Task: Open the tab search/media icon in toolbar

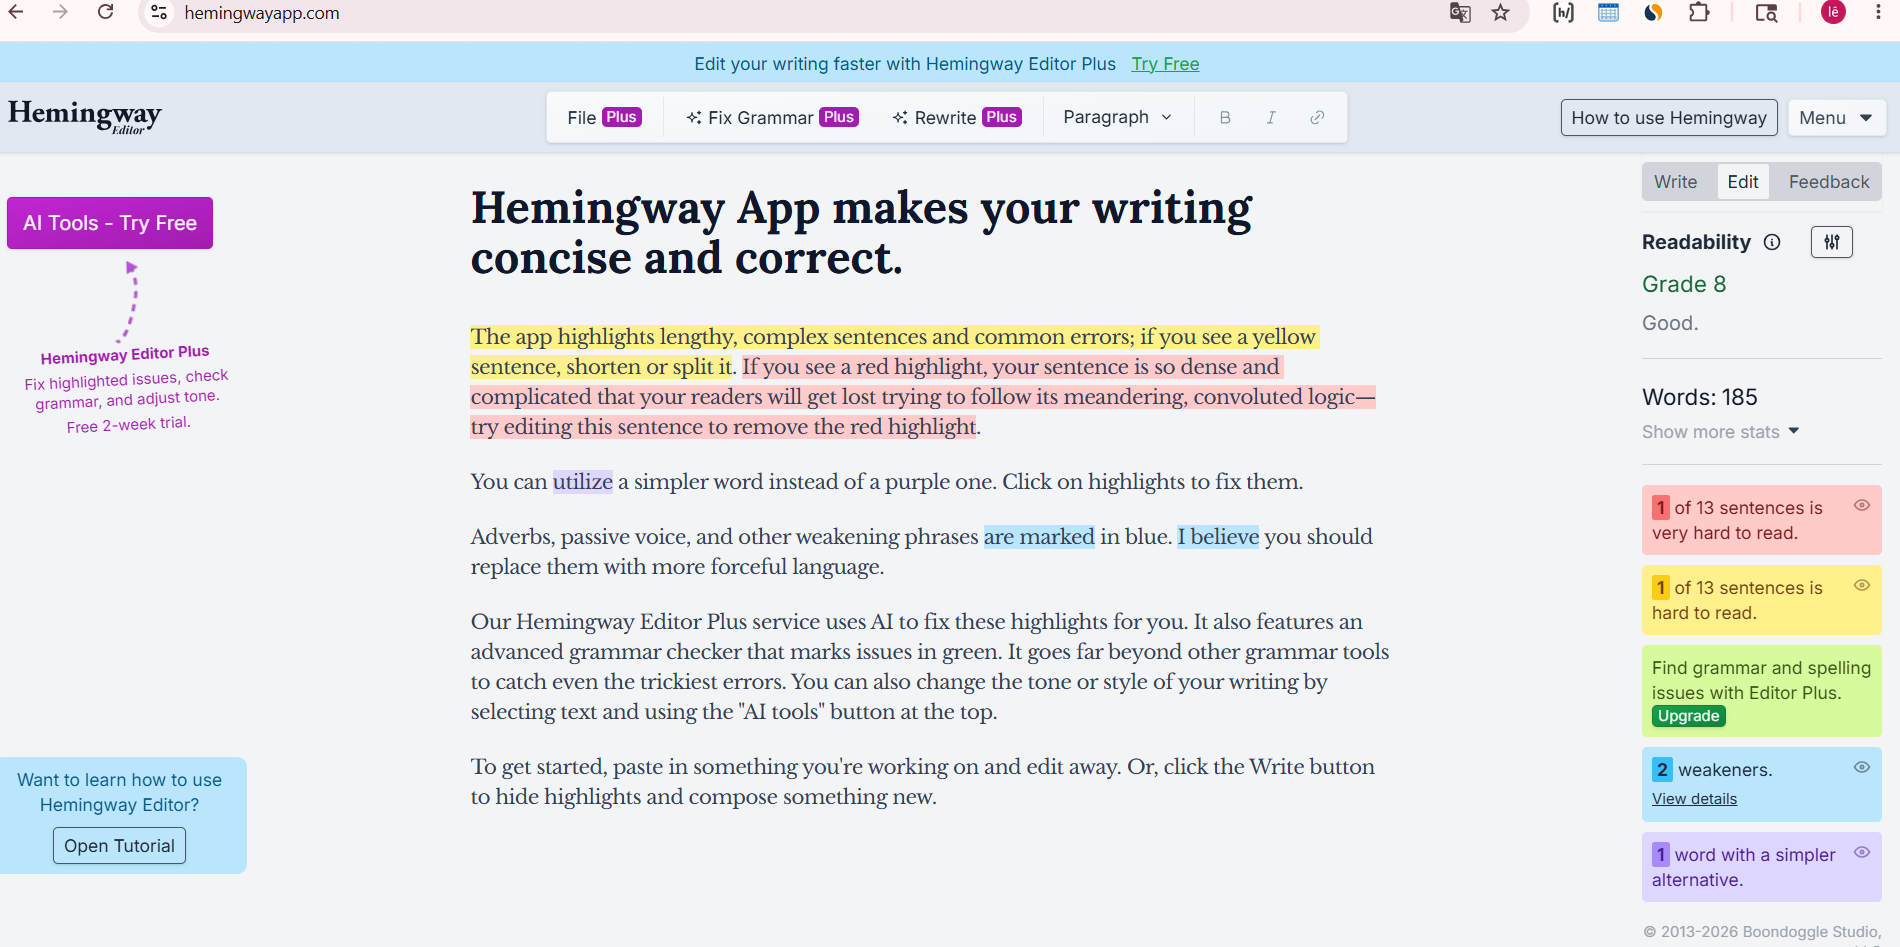Action: pyautogui.click(x=1767, y=12)
